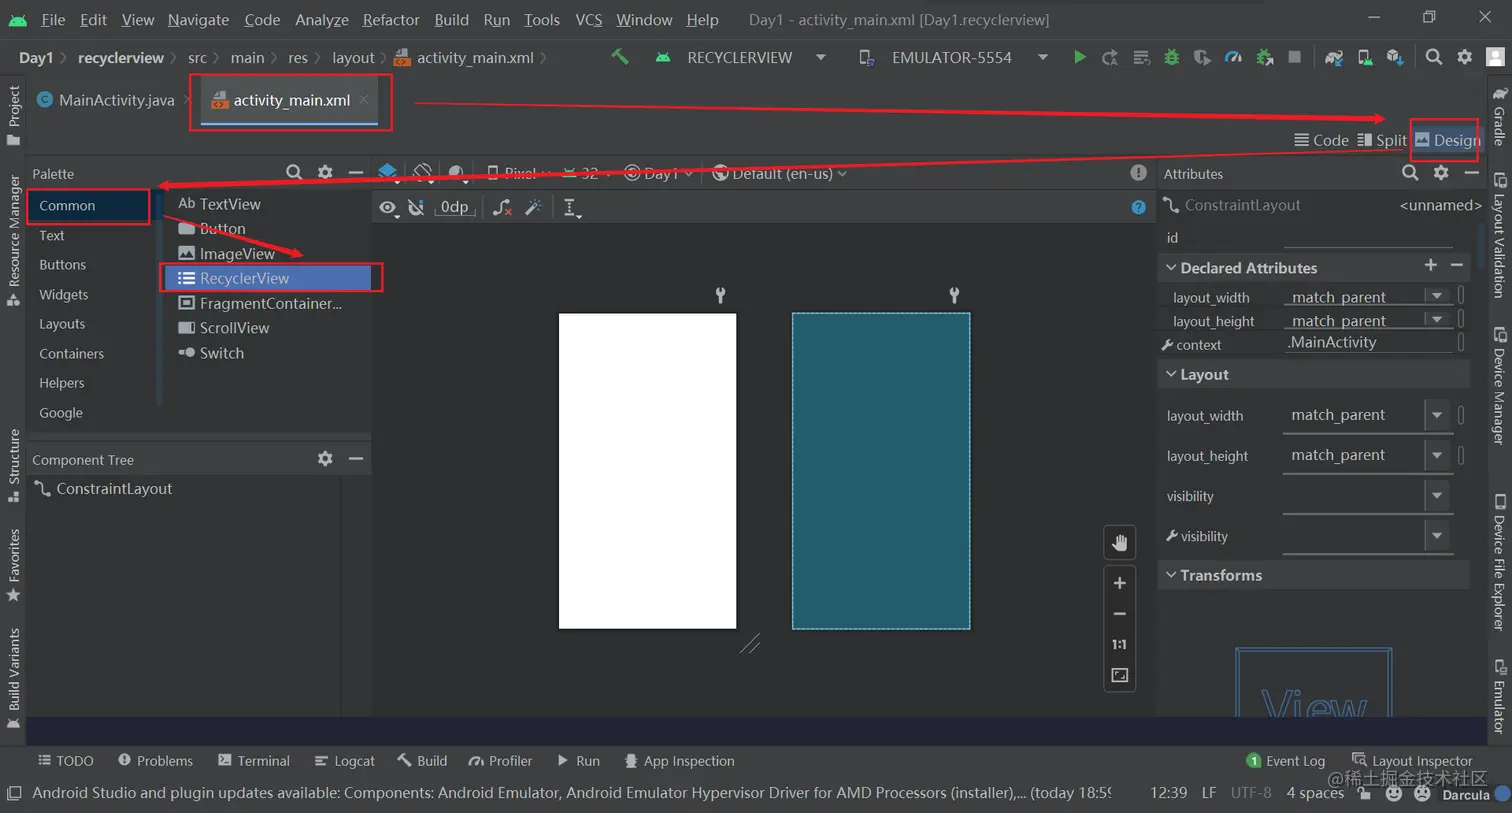The width and height of the screenshot is (1512, 813).
Task: Click the Debug app bug icon
Action: (1172, 58)
